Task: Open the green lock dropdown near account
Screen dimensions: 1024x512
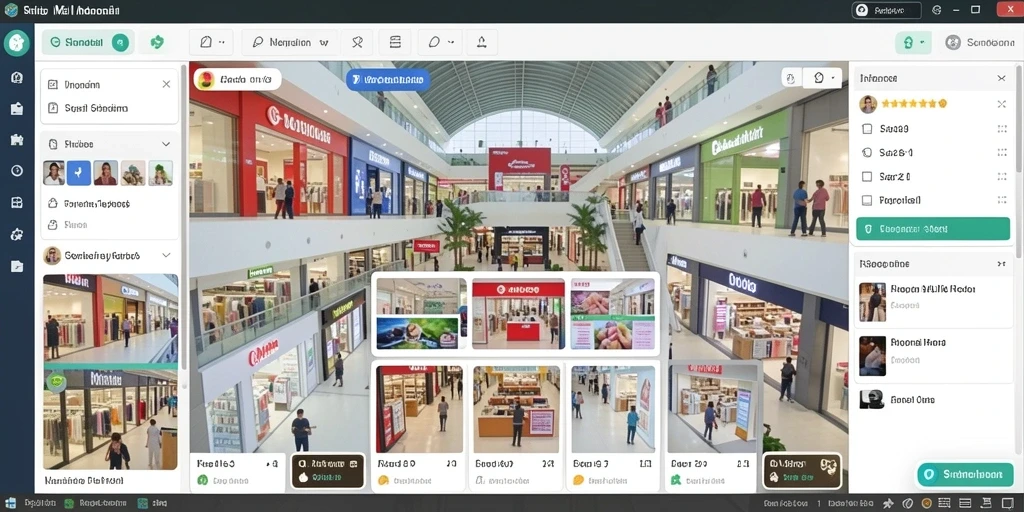Action: tap(913, 43)
